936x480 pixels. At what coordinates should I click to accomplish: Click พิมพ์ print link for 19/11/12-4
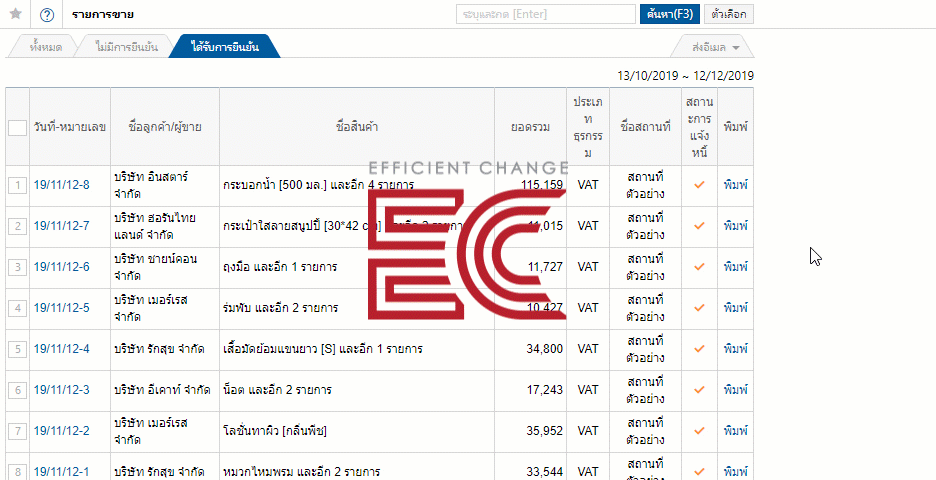click(x=735, y=348)
